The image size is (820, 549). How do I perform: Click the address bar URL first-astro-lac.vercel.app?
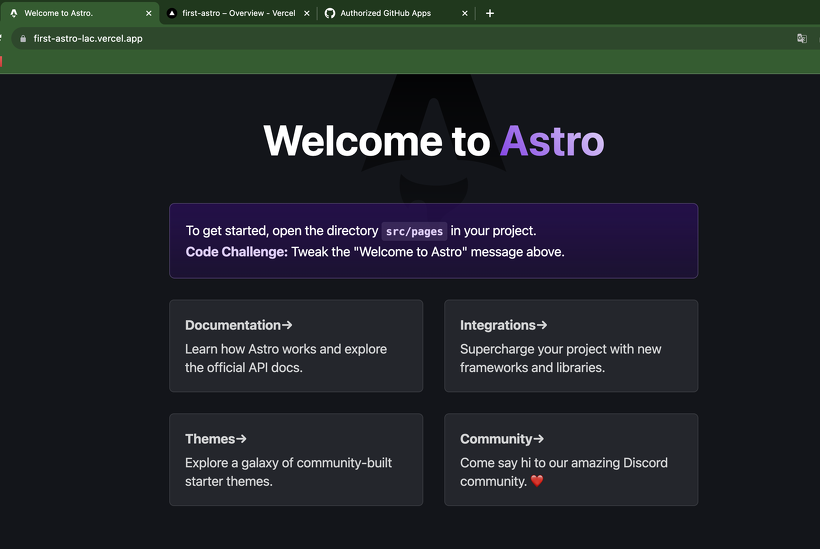click(x=88, y=39)
